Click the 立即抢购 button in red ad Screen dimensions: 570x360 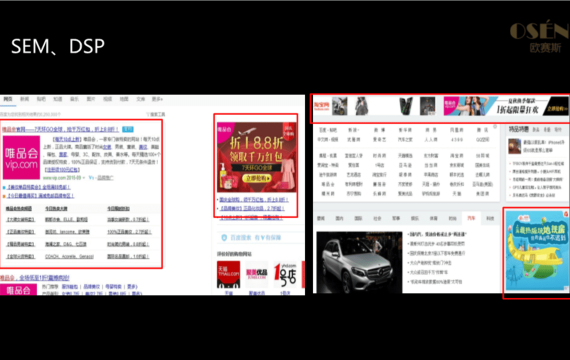tap(257, 178)
